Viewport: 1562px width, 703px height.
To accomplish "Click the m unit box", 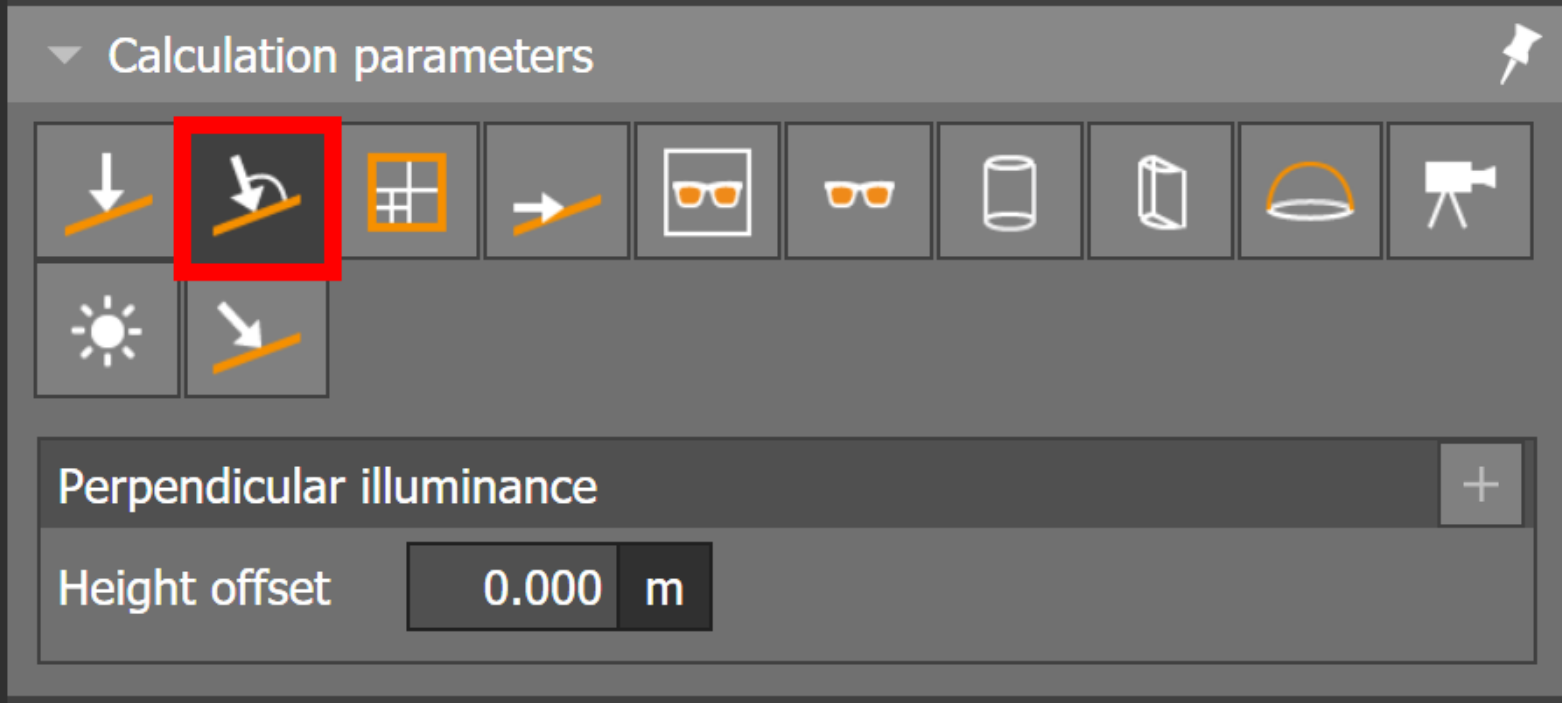I will point(664,587).
